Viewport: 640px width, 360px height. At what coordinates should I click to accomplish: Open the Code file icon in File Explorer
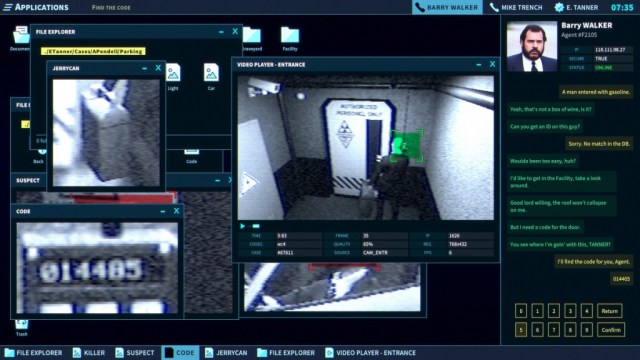click(x=191, y=156)
